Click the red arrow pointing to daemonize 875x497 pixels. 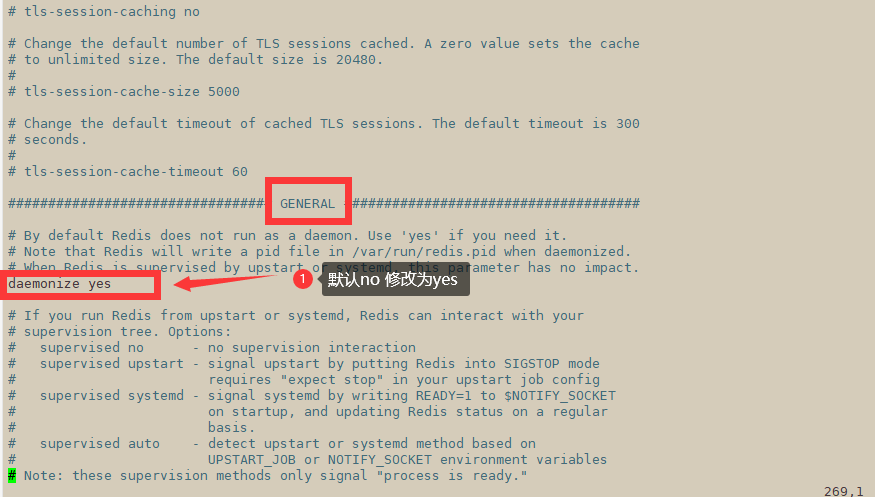[x=229, y=282]
